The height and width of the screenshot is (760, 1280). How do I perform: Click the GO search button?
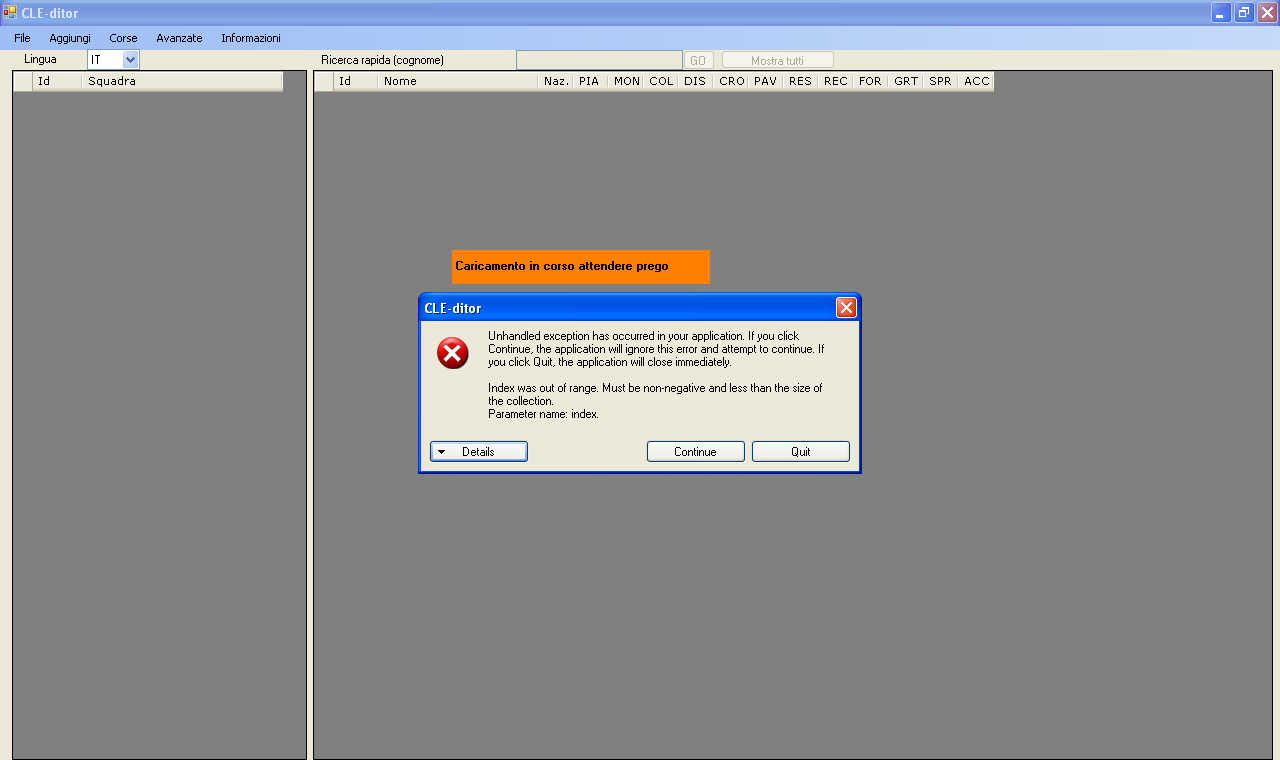coord(697,61)
